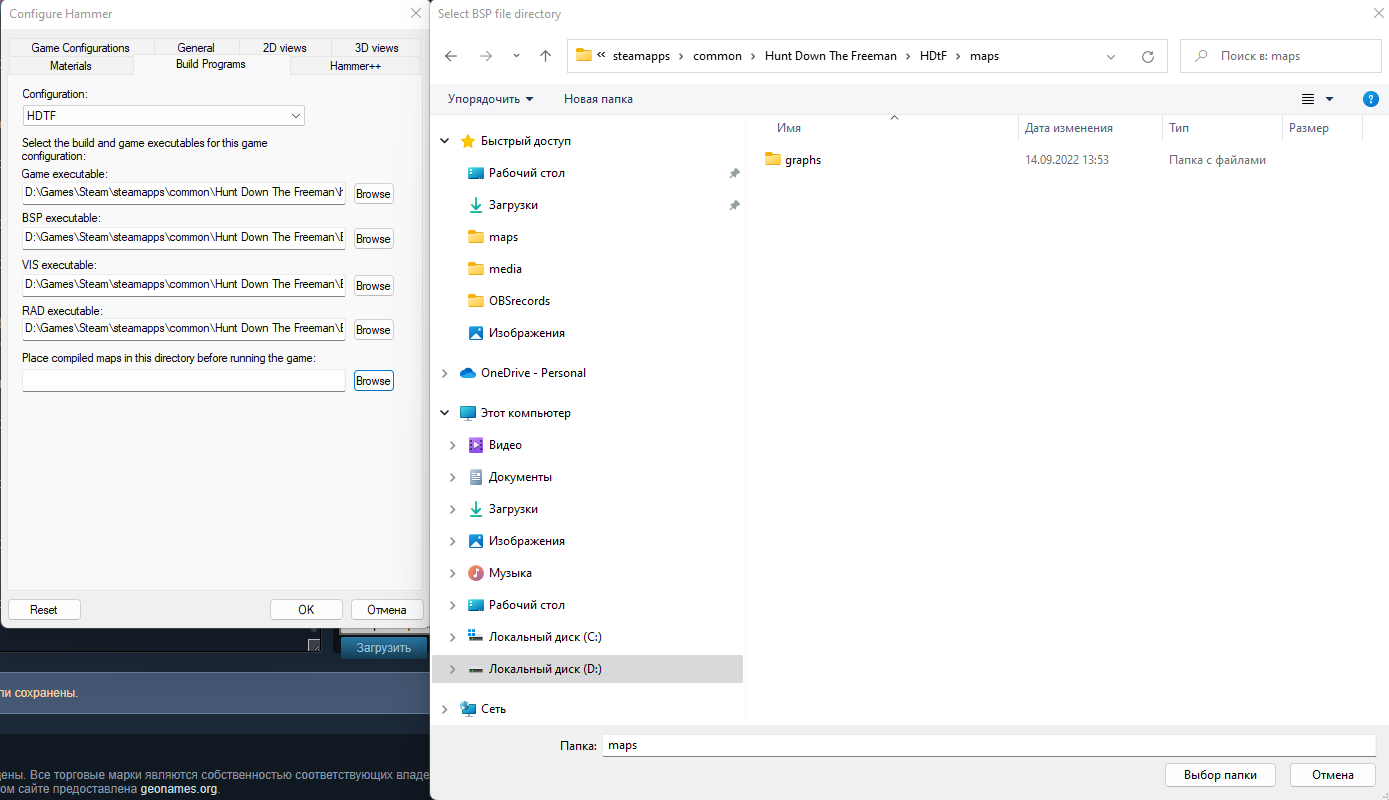Sort by the Дата изменения column
The image size is (1389, 800).
(x=1068, y=128)
